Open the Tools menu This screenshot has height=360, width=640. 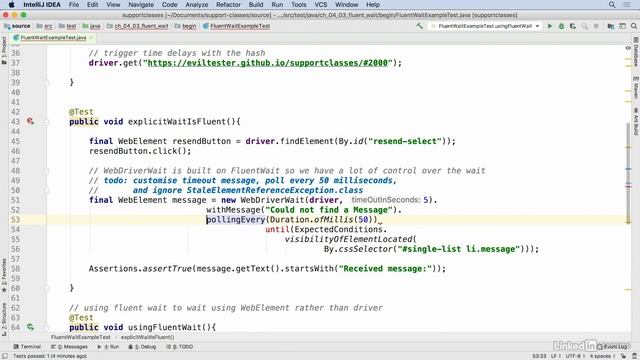pyautogui.click(x=299, y=4)
